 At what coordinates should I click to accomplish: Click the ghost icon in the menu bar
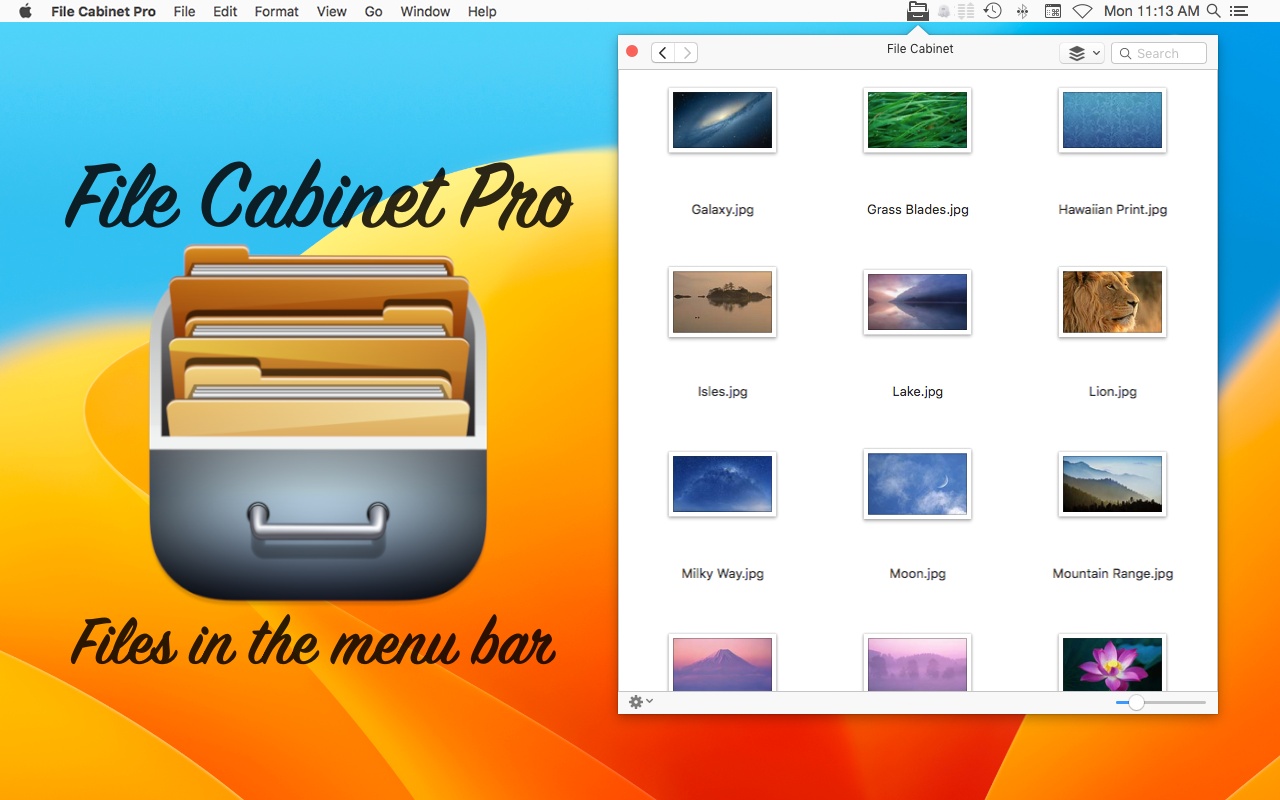943,11
